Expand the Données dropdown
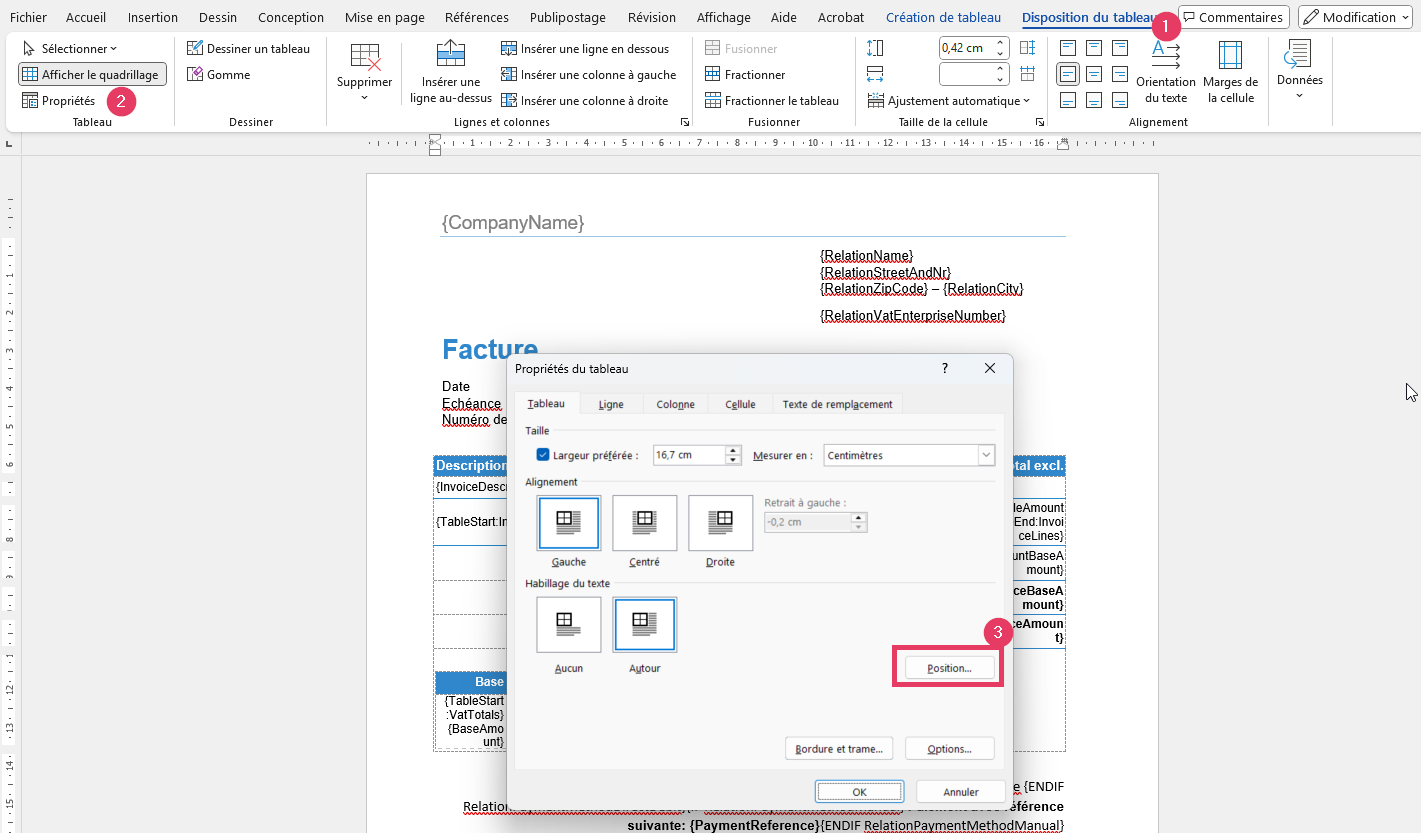 coord(1299,70)
